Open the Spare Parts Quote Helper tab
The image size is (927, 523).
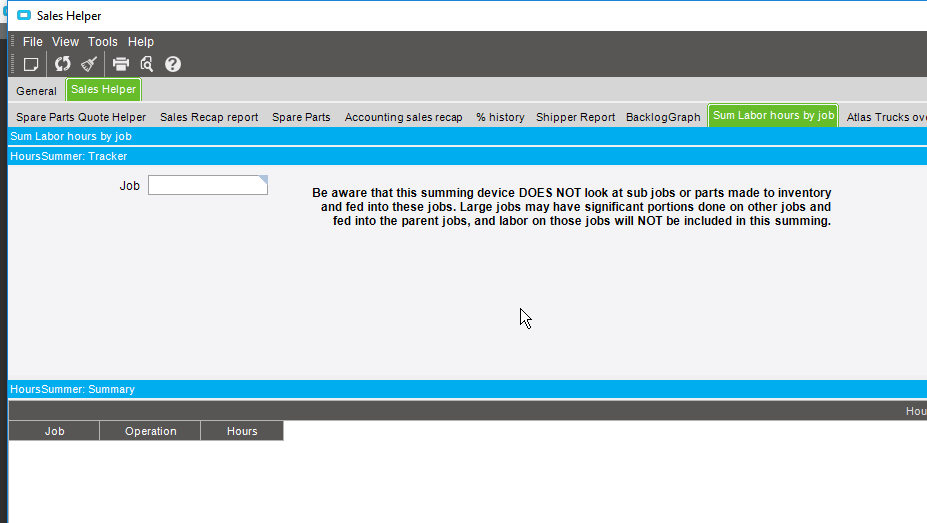[x=81, y=117]
